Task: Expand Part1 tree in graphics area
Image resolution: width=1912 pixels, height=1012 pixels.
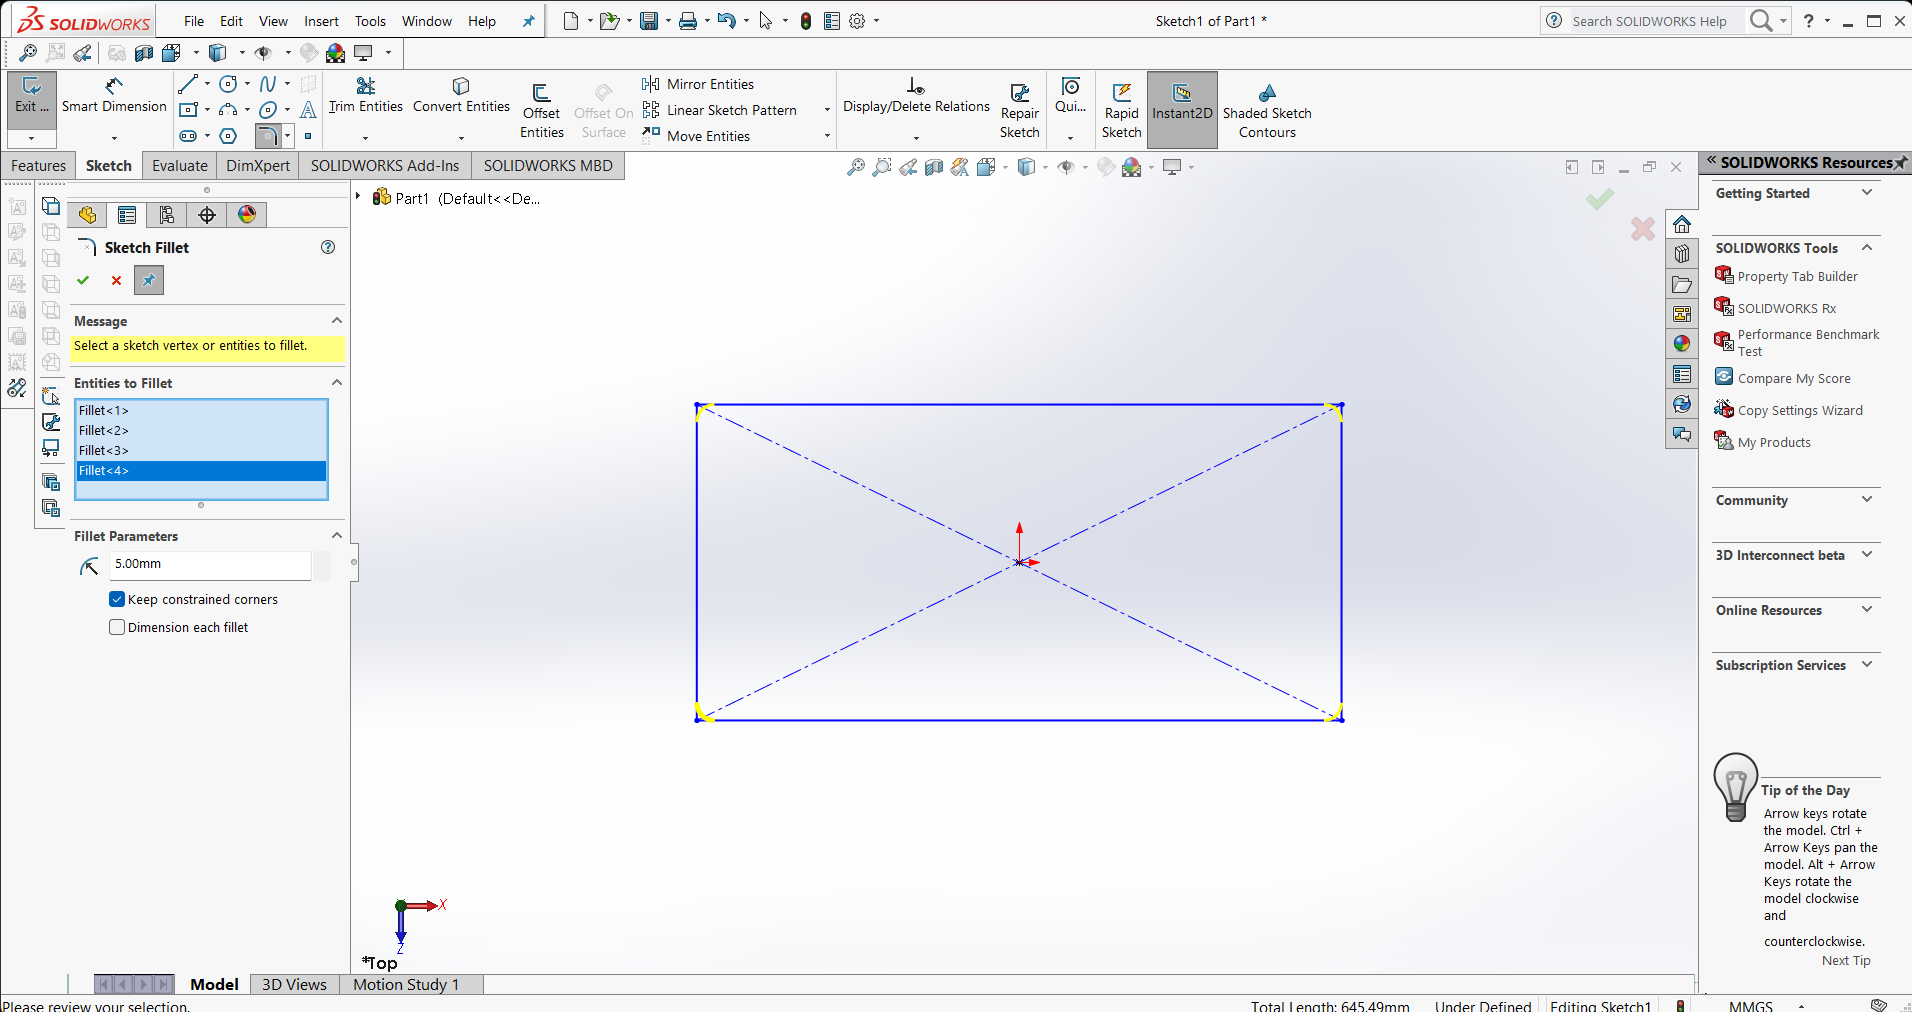Action: [358, 197]
